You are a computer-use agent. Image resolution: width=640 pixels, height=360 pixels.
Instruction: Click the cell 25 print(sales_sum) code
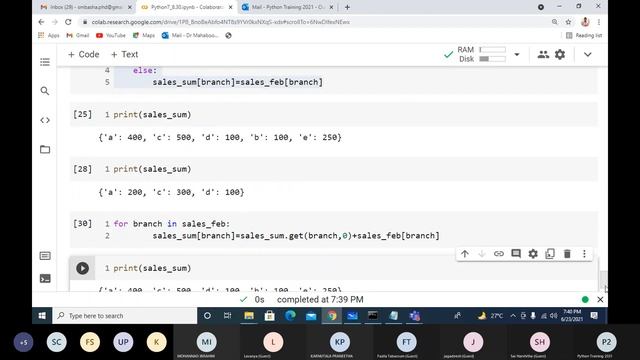(152, 115)
